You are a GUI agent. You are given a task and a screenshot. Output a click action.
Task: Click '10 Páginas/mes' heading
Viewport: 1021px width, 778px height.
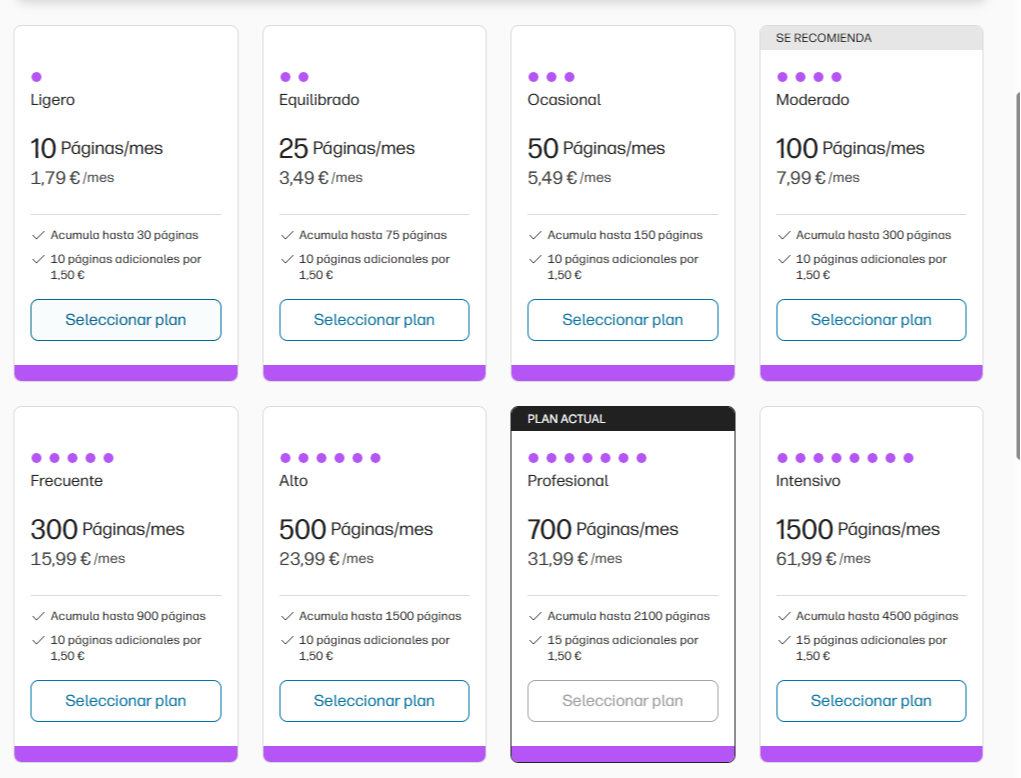pos(96,148)
